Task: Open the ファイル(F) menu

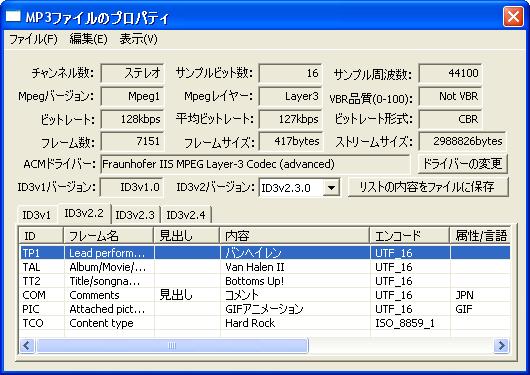Action: (33, 39)
